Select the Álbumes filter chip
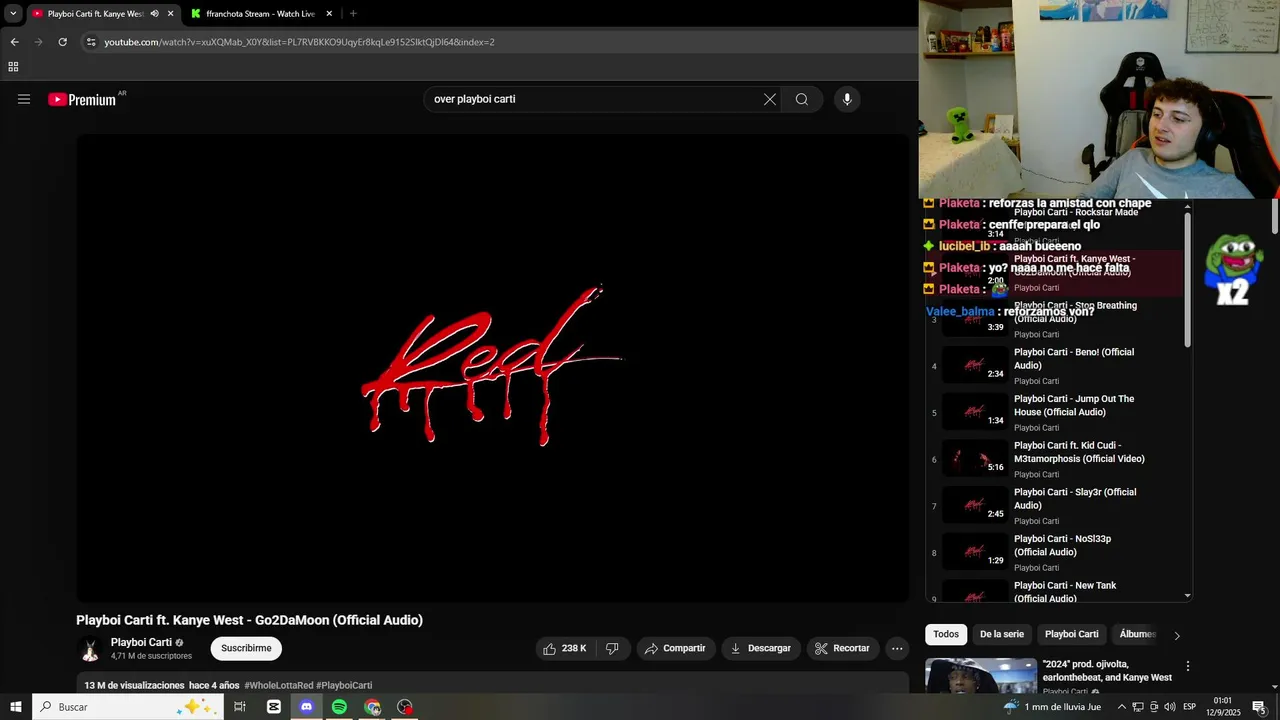The width and height of the screenshot is (1280, 720). [x=1137, y=634]
